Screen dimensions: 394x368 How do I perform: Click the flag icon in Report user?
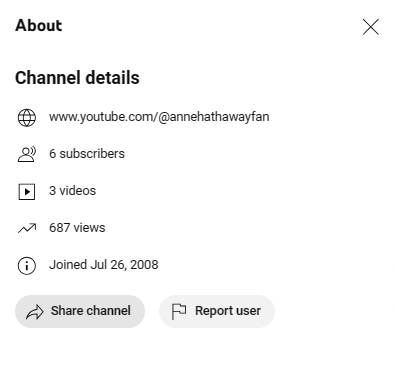point(179,311)
